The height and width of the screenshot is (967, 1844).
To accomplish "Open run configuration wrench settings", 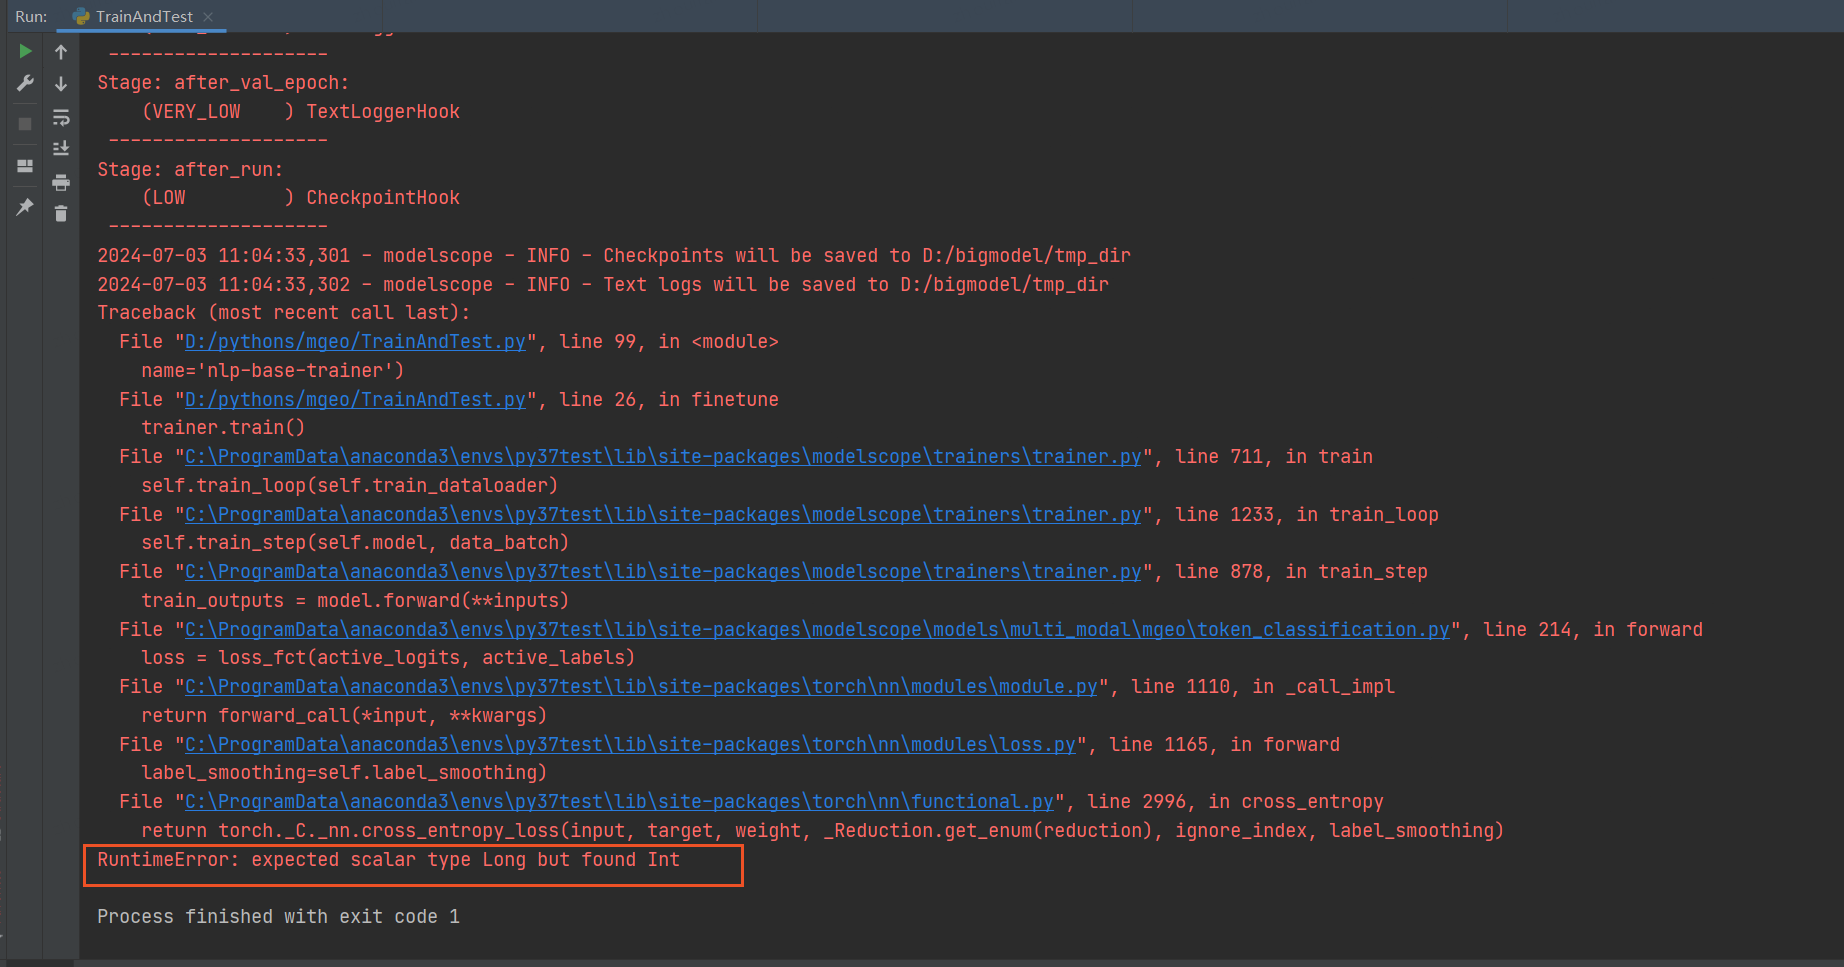I will click(25, 83).
